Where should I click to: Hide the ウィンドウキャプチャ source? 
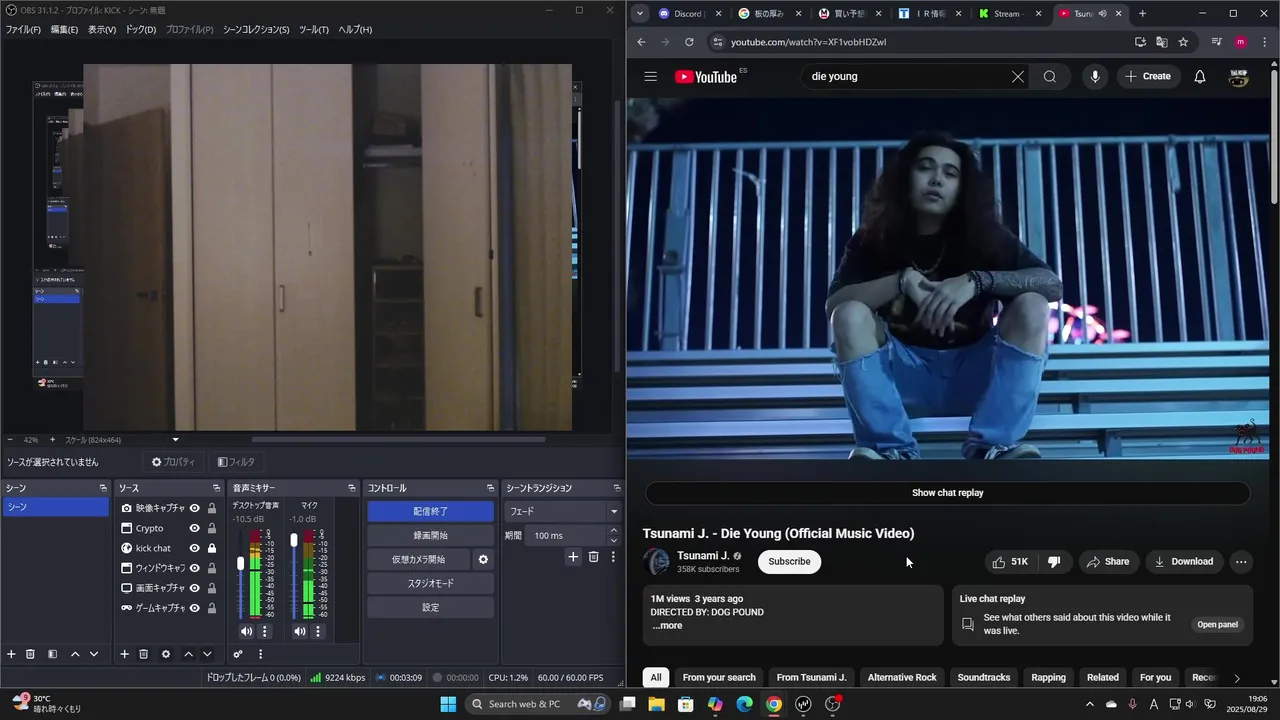click(195, 568)
